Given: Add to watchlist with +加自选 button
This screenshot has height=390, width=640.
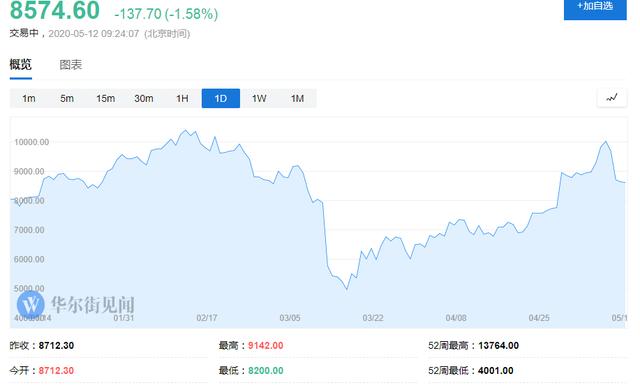Looking at the screenshot, I should [595, 8].
